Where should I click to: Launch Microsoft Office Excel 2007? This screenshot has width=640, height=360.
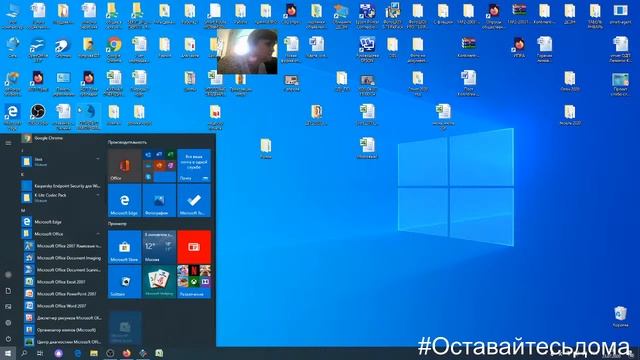[62, 282]
